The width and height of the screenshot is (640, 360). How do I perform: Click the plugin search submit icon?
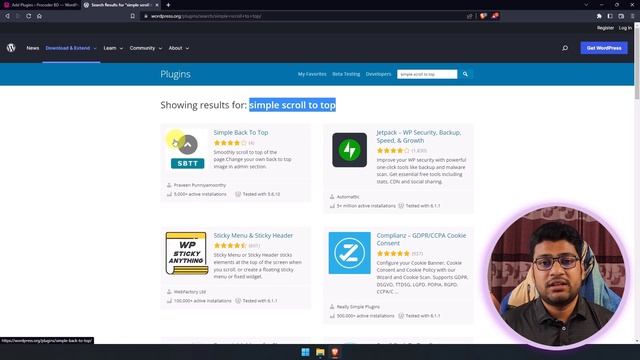pyautogui.click(x=465, y=74)
